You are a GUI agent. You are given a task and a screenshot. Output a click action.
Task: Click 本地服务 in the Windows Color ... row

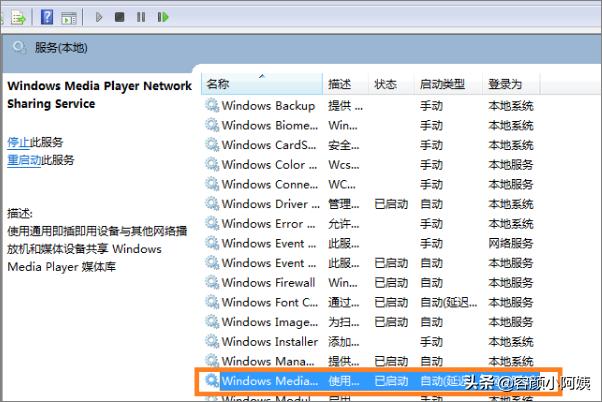pos(511,165)
